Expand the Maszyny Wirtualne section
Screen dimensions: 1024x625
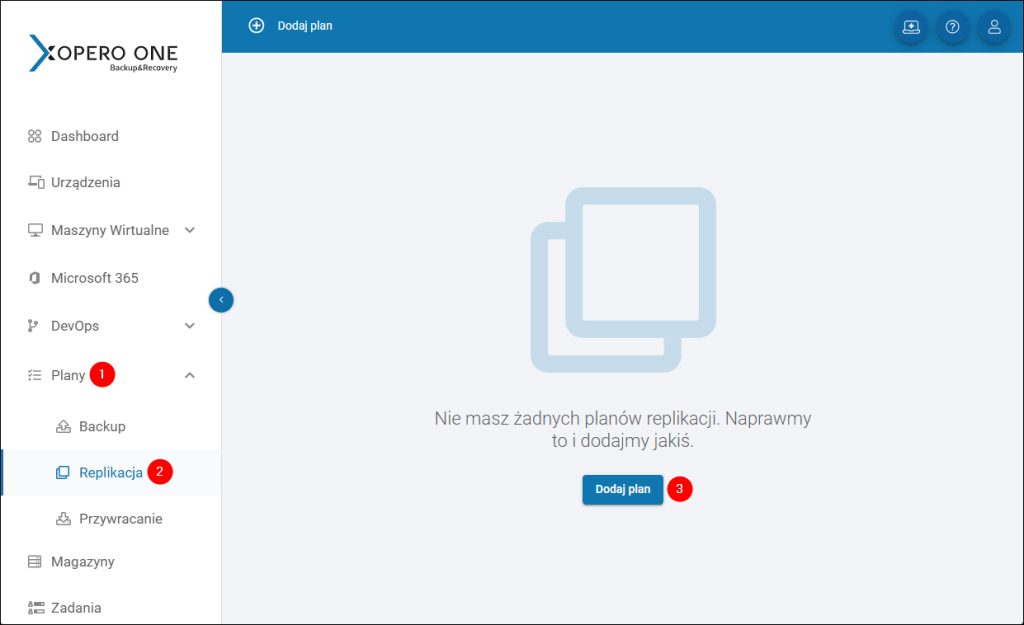(x=189, y=230)
